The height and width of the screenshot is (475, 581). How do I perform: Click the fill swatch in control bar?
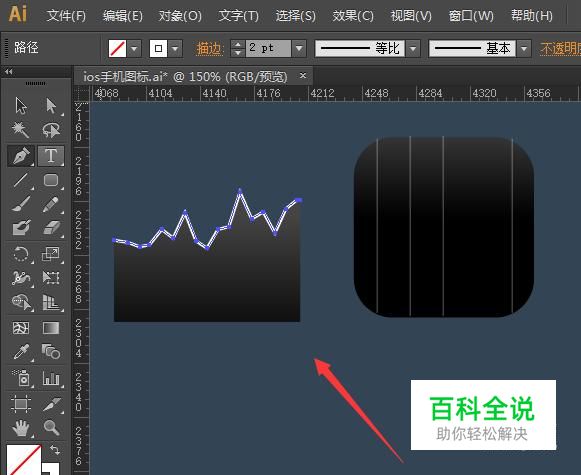(117, 49)
